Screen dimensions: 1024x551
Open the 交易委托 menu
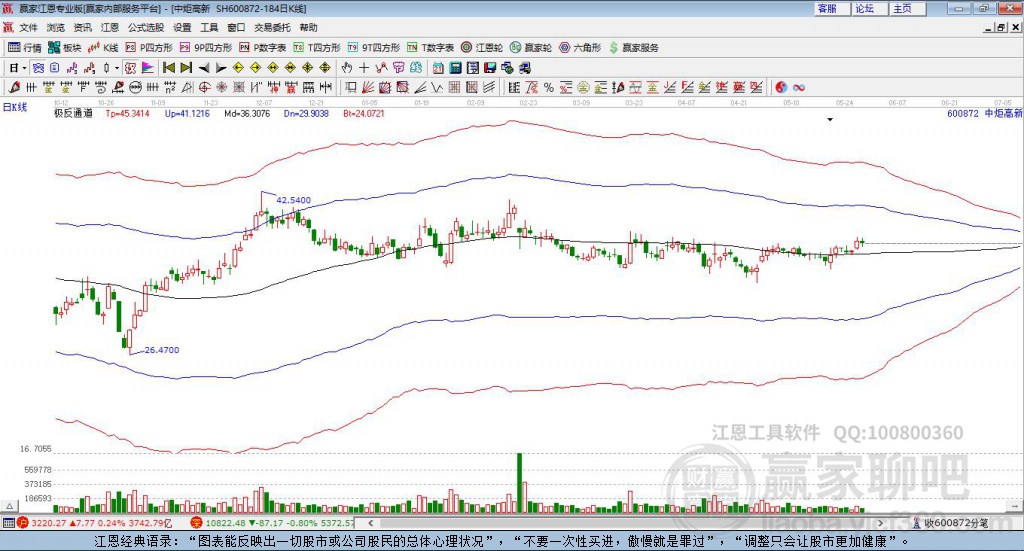tap(272, 27)
